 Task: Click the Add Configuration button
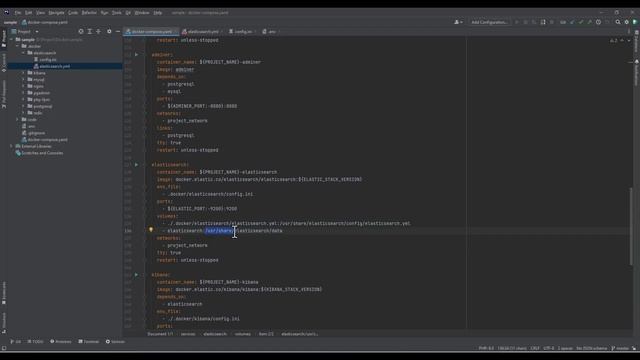489,22
